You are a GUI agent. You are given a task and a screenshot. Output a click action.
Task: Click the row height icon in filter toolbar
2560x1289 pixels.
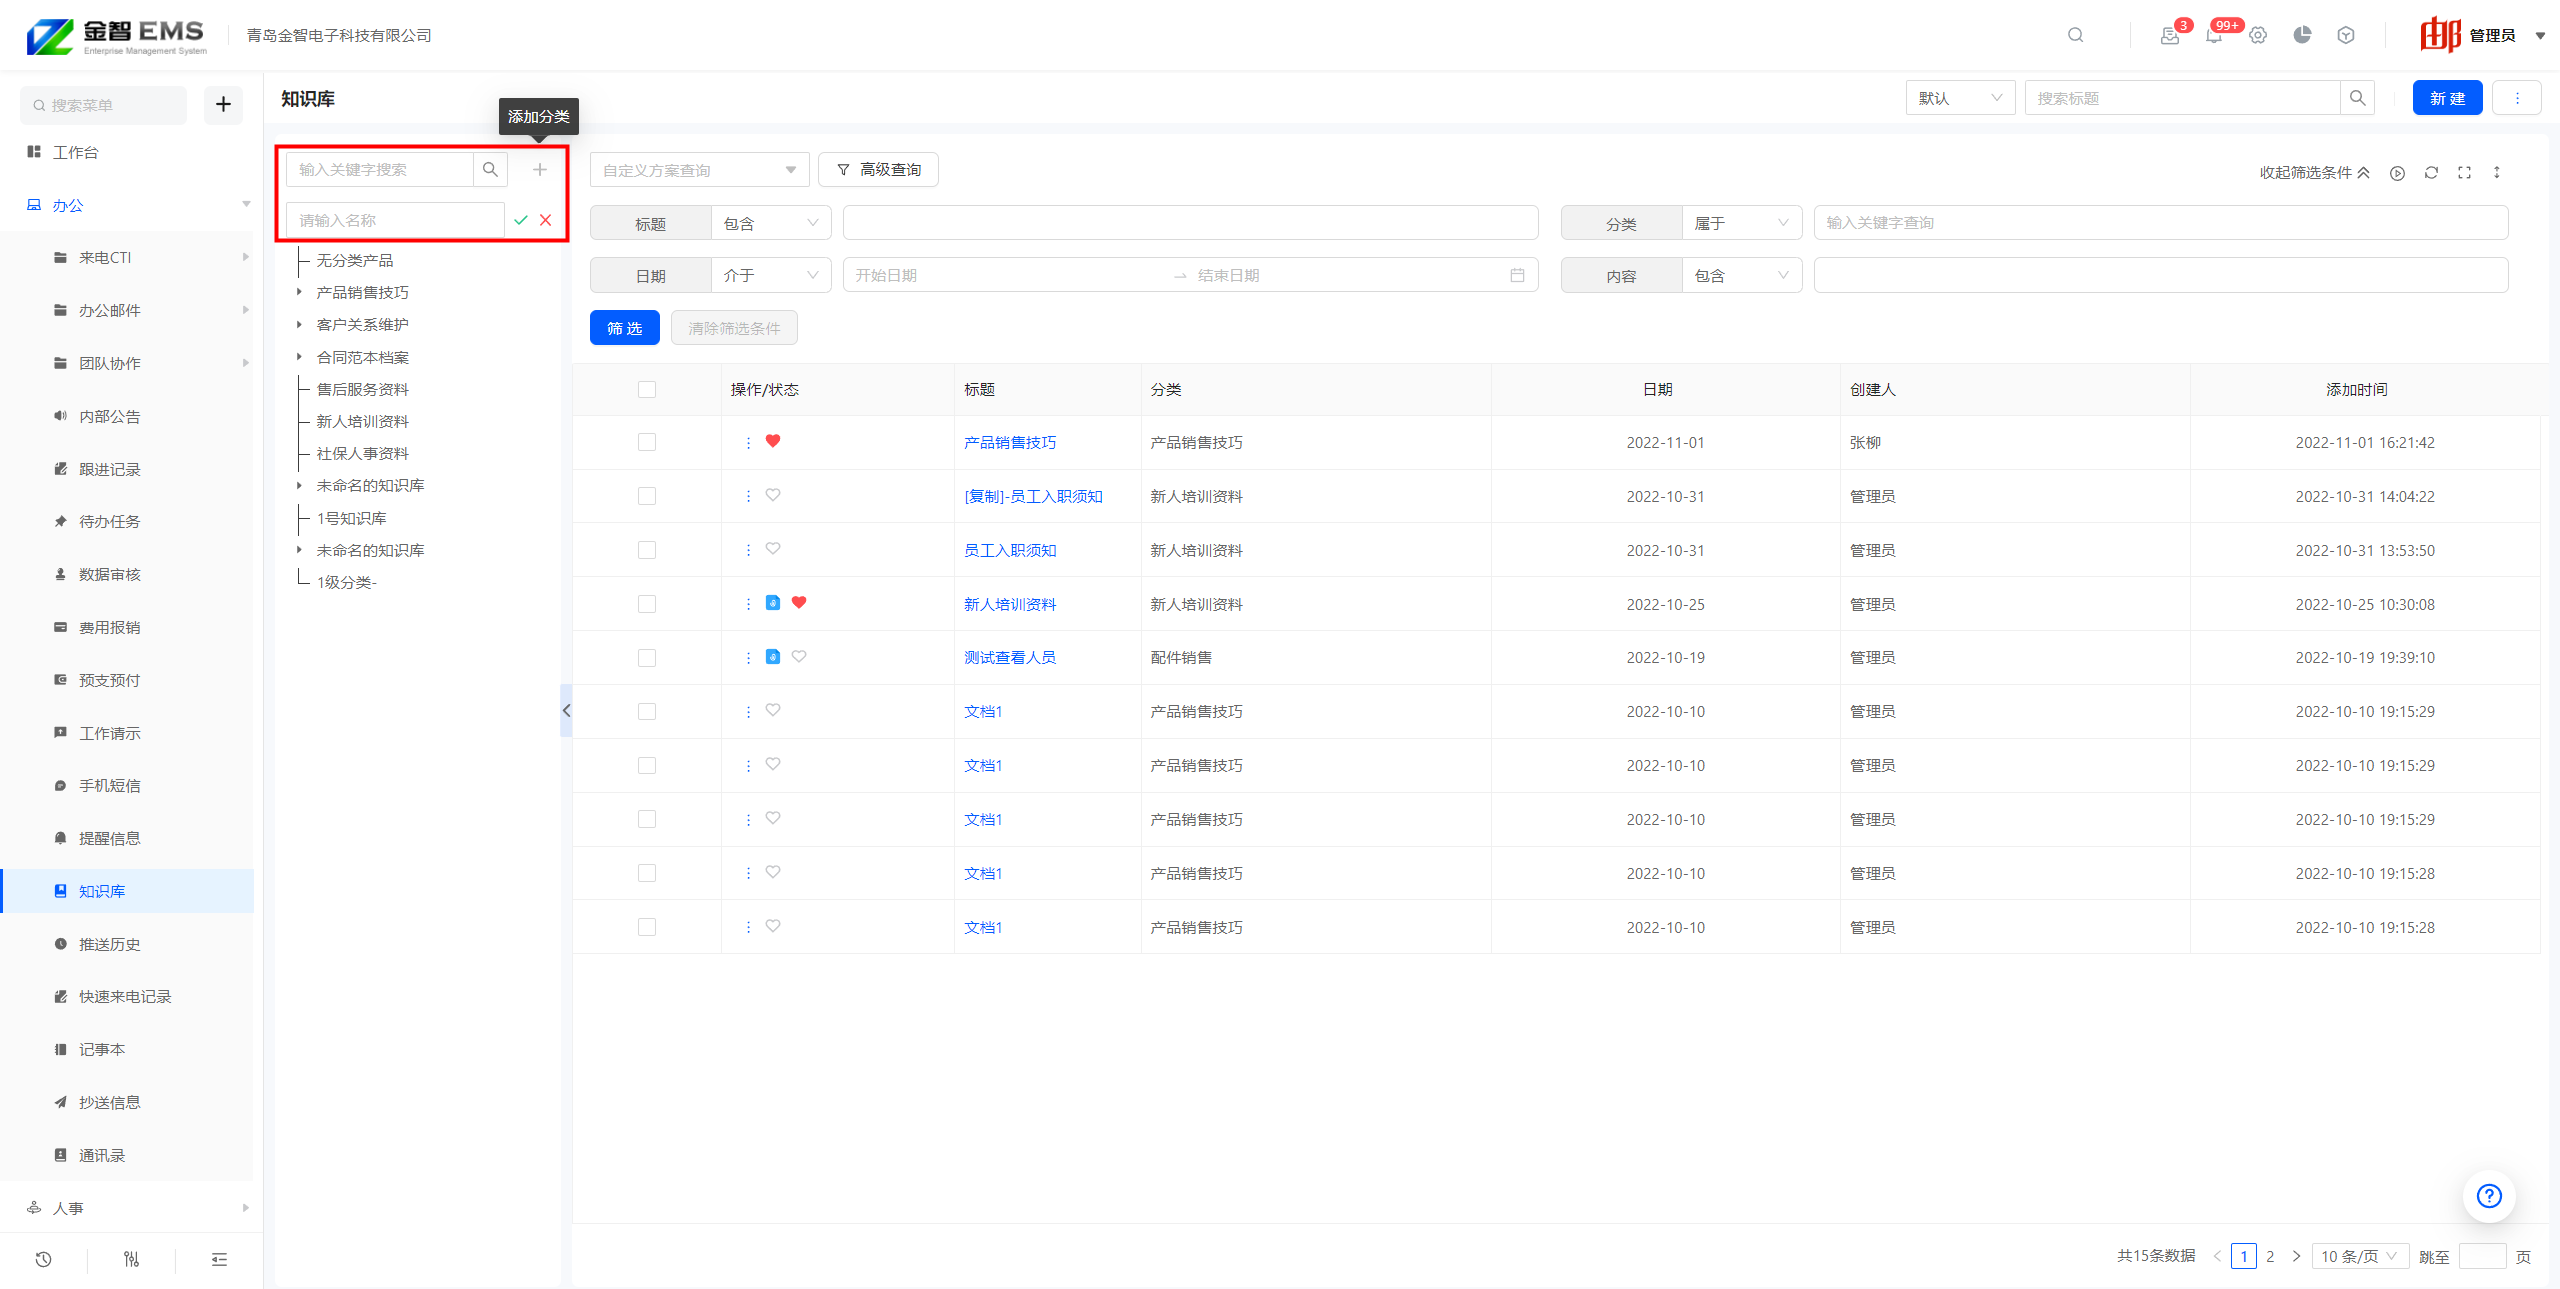pos(2497,173)
